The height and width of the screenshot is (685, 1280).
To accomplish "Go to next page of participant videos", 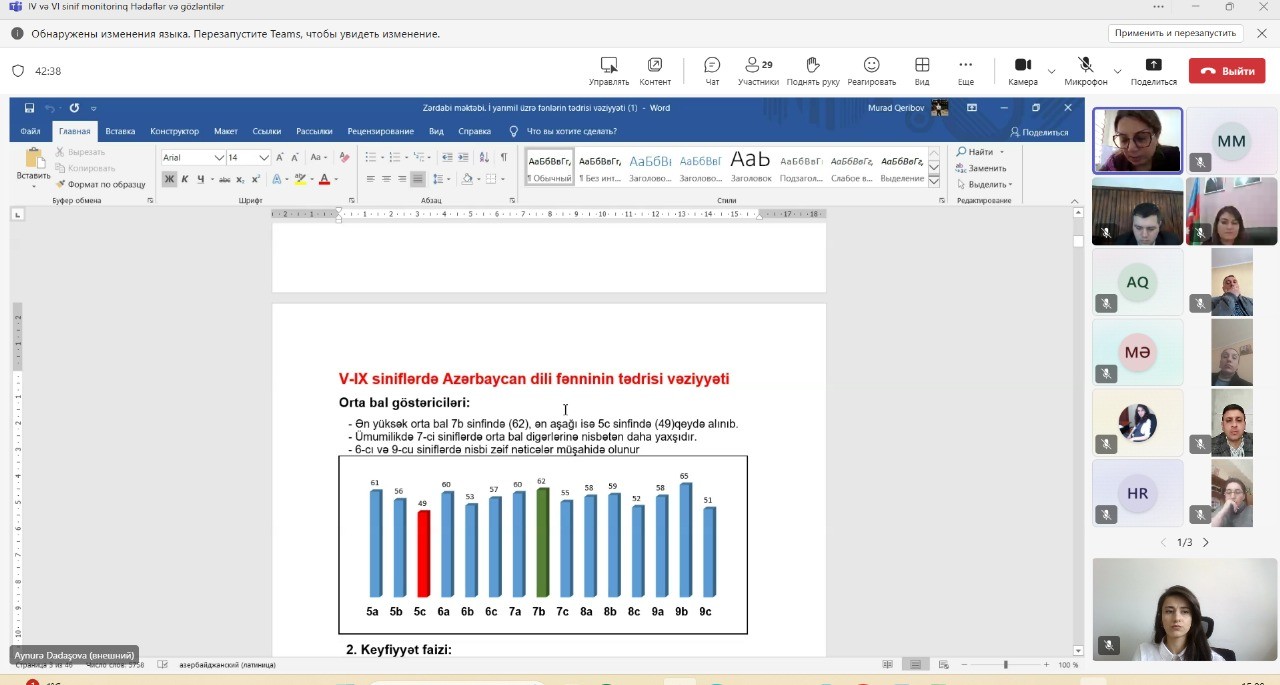I will 1205,542.
